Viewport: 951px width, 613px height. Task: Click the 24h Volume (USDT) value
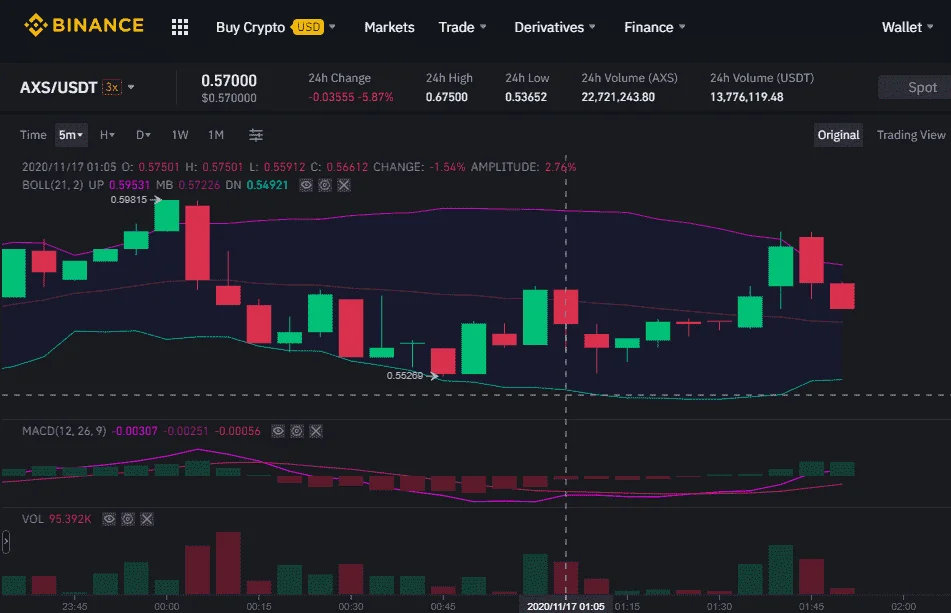tap(747, 97)
